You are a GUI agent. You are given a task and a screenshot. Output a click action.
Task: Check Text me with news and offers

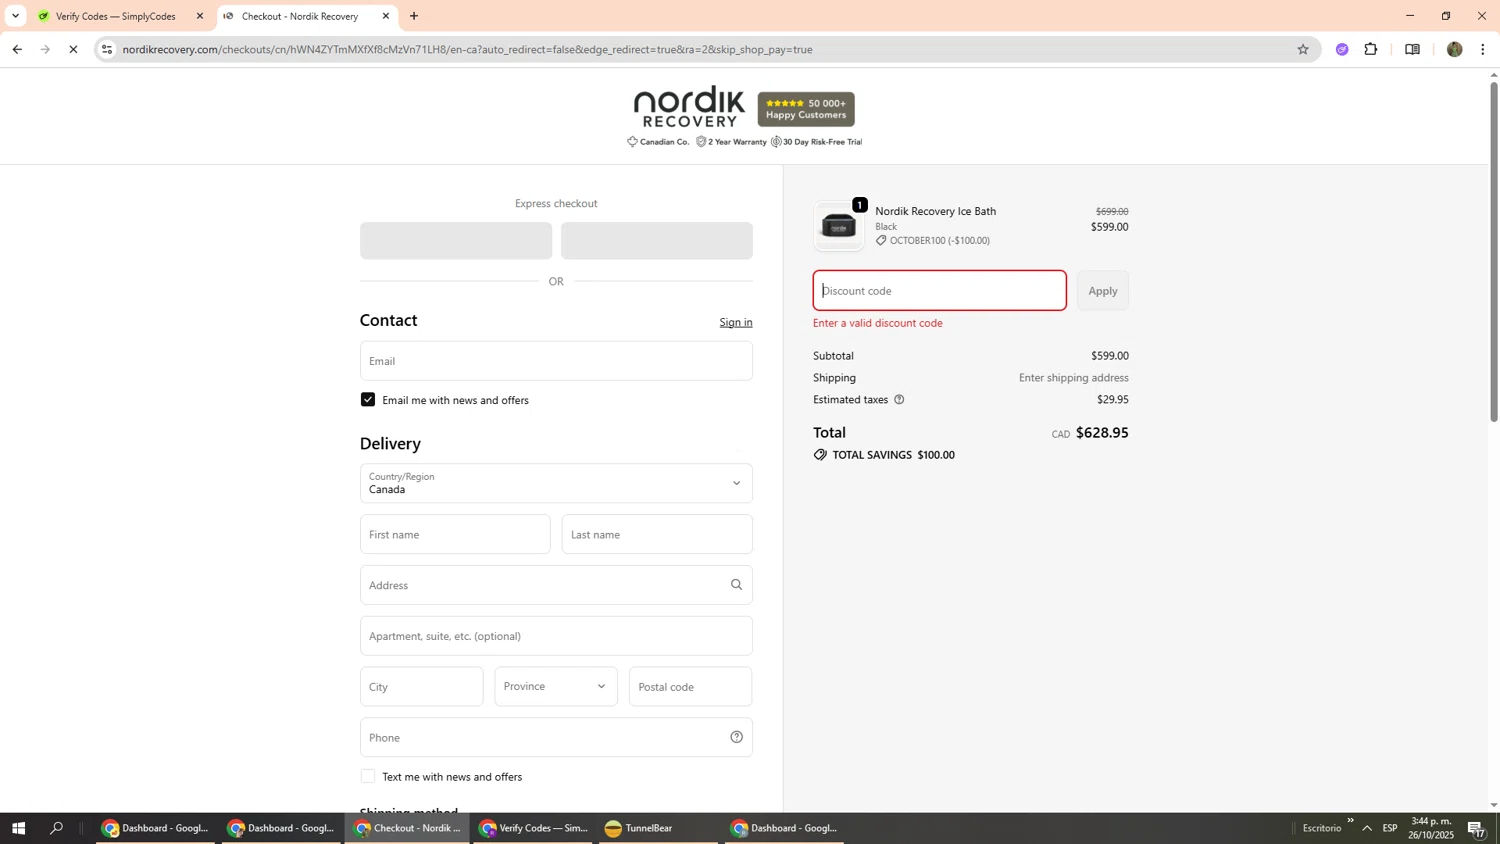coord(368,776)
